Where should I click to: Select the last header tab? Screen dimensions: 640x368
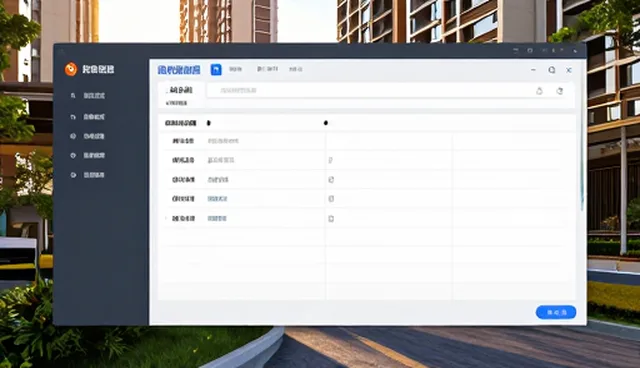(296, 69)
